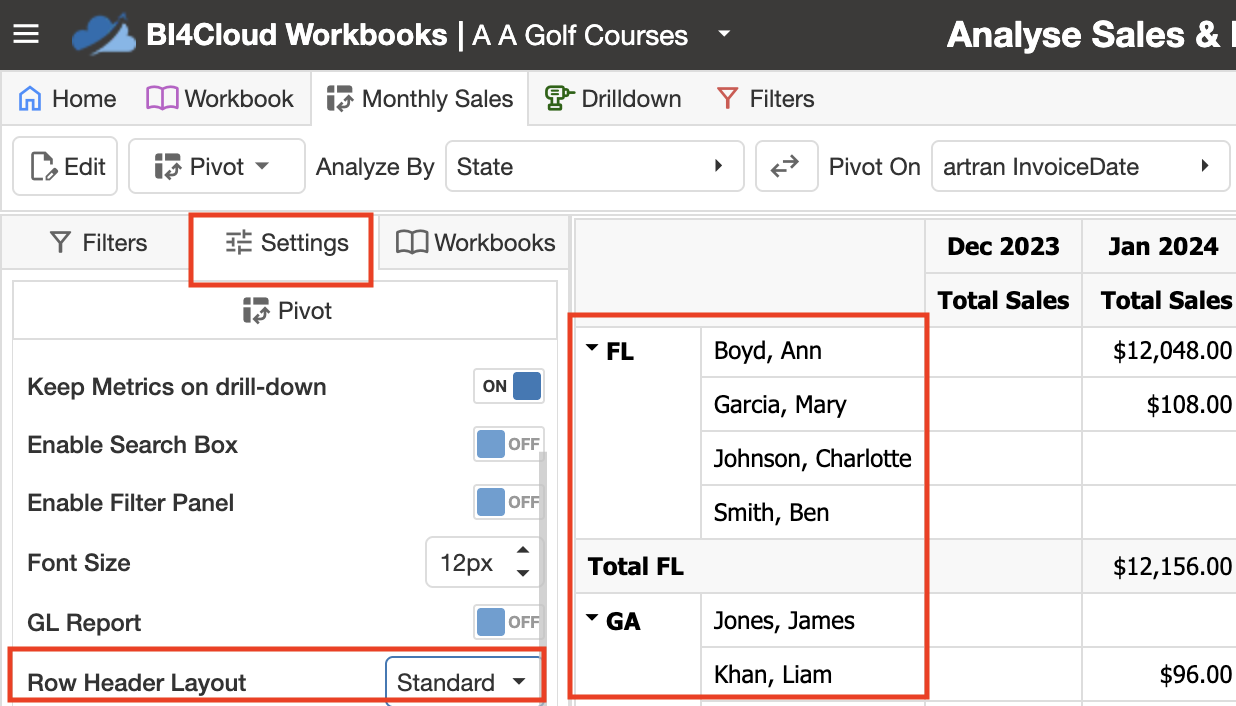Turn on the GL Report toggle
This screenshot has width=1236, height=706.
(509, 622)
